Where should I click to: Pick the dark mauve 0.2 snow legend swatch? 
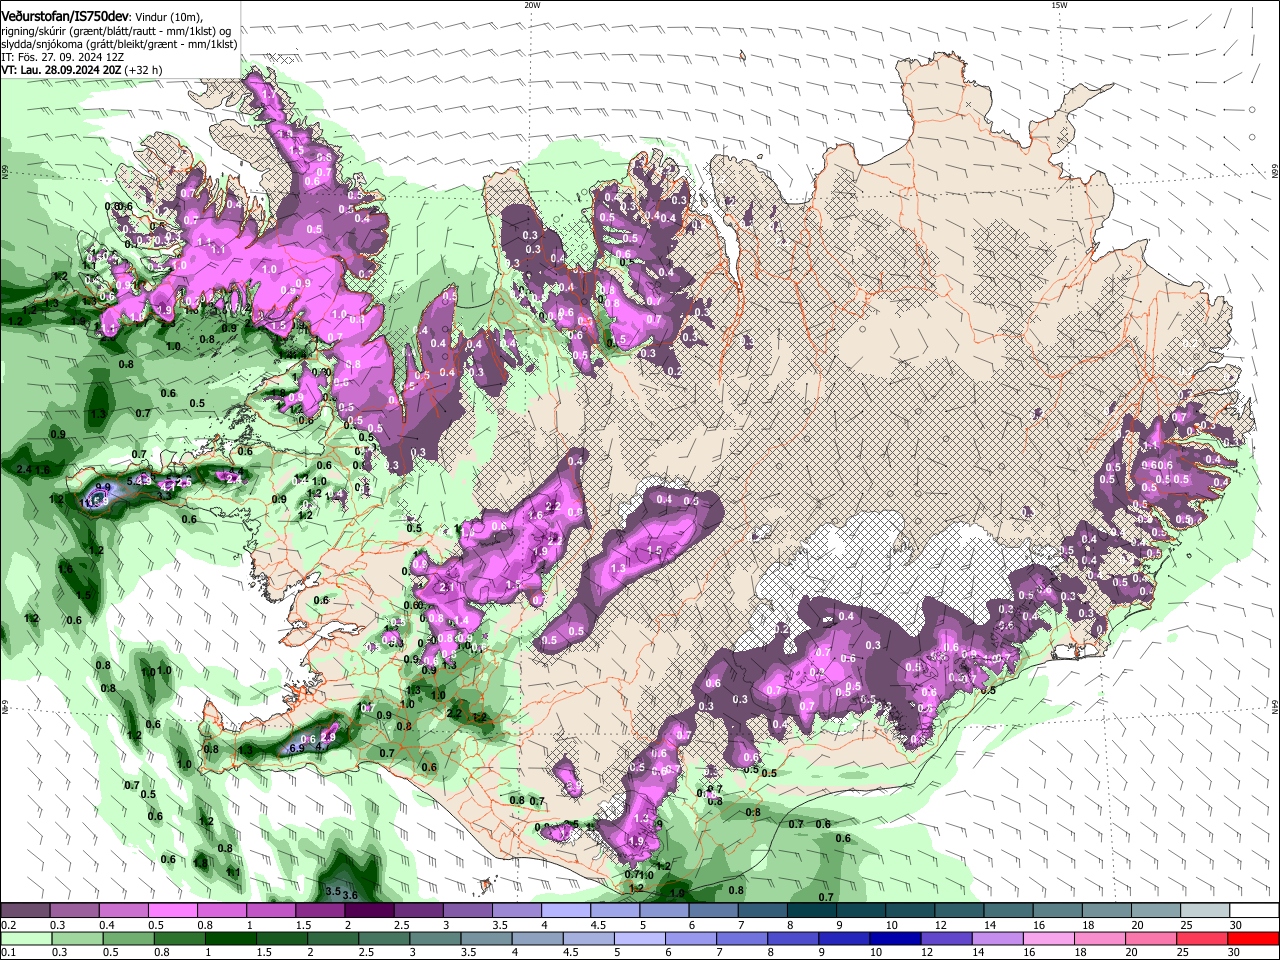(x=25, y=911)
